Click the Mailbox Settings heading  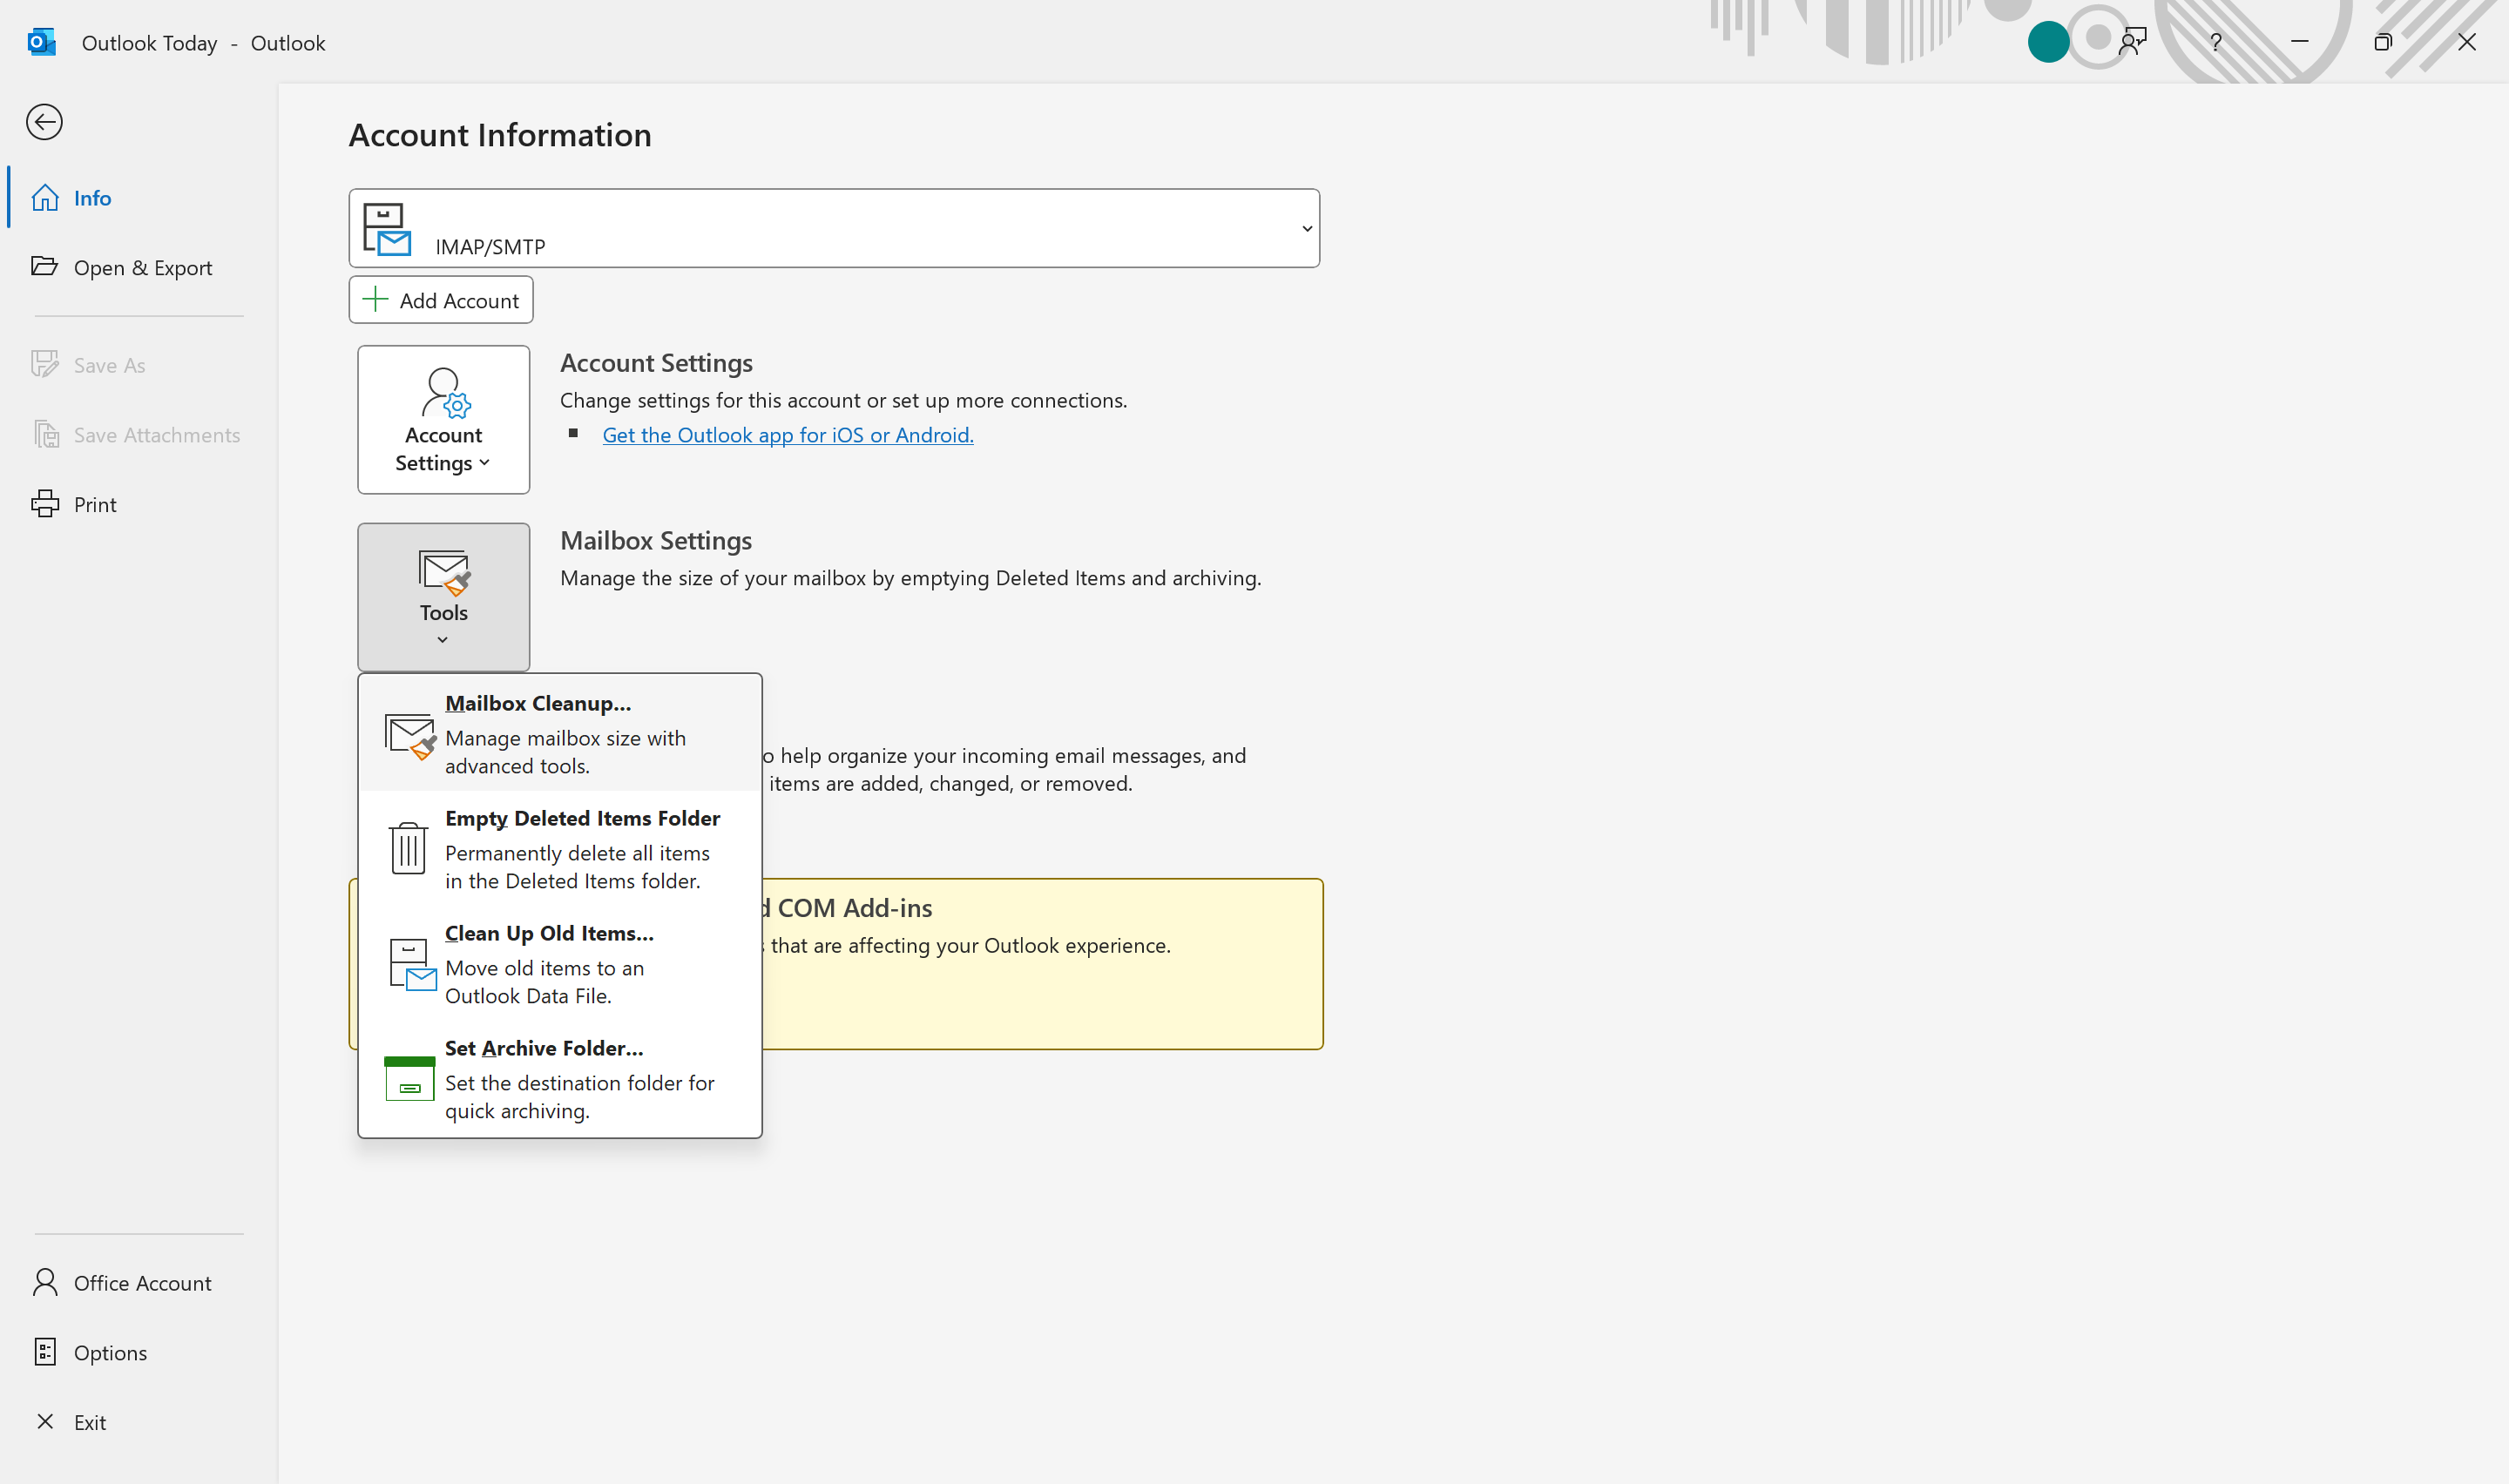point(656,540)
